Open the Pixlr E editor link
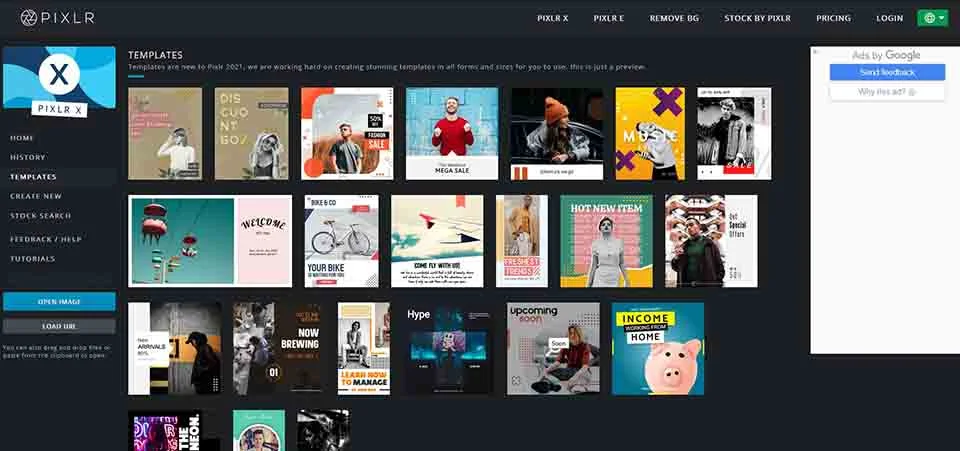Image resolution: width=960 pixels, height=451 pixels. 608,18
